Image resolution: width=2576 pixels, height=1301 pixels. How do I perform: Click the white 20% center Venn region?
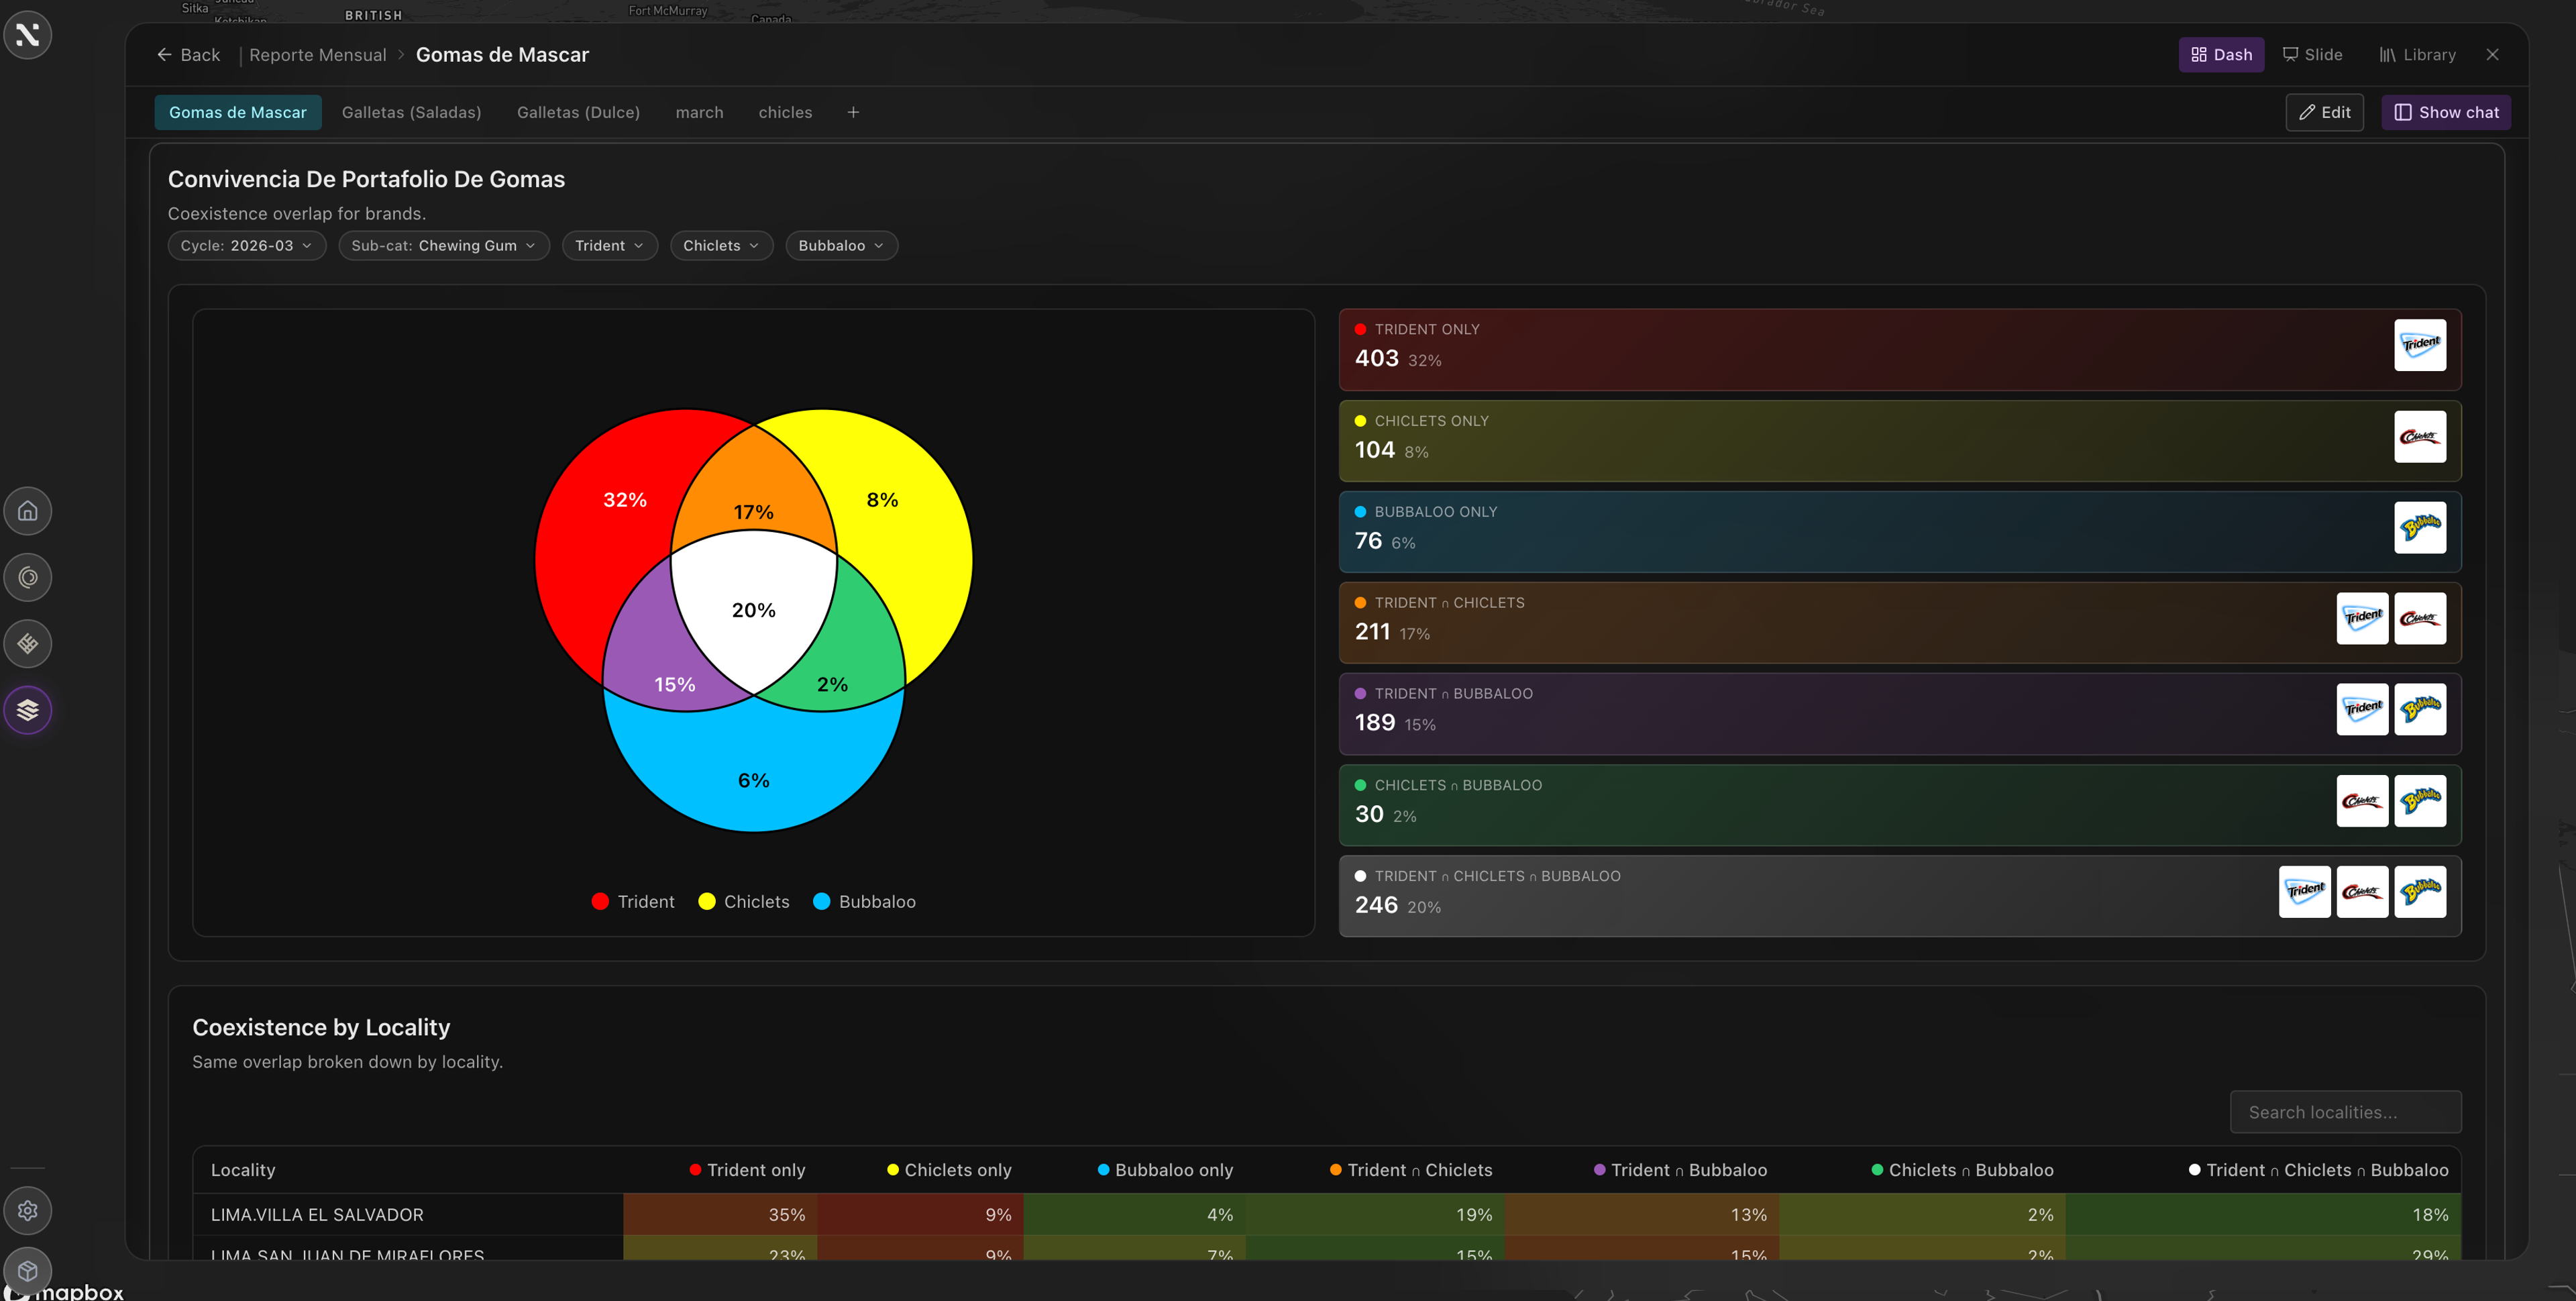pos(753,610)
